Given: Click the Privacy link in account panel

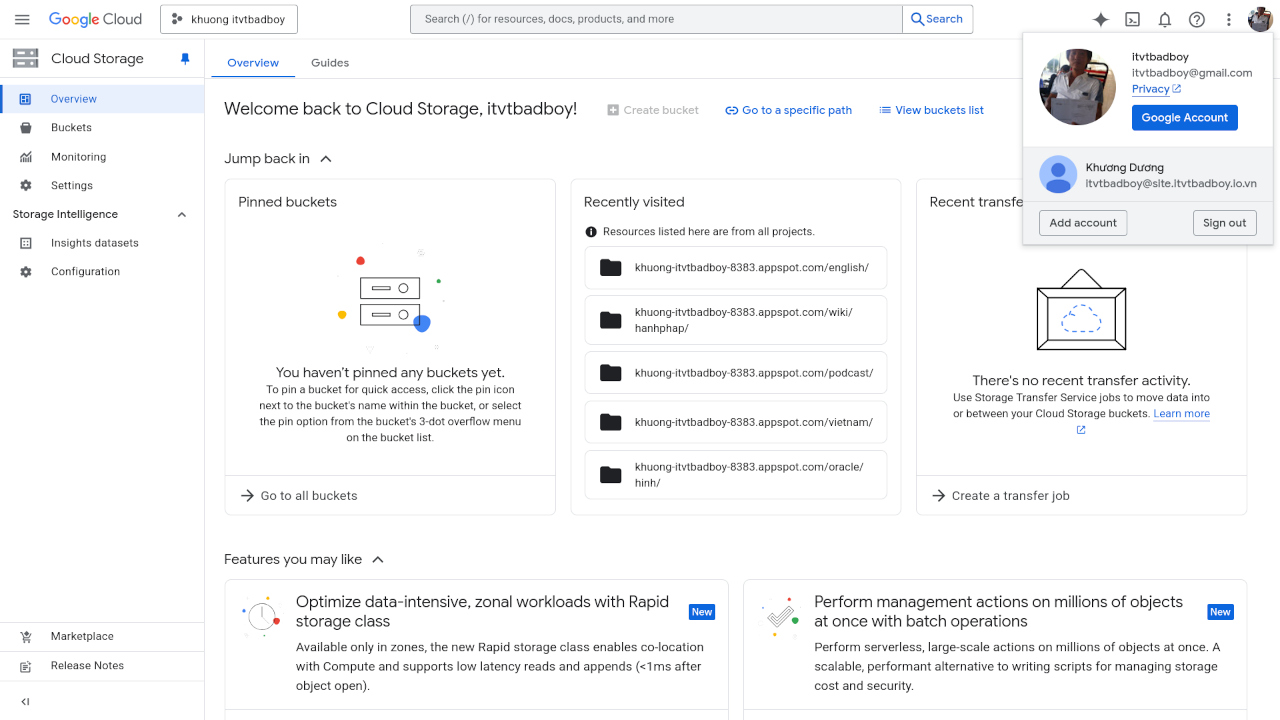Looking at the screenshot, I should click(1156, 89).
